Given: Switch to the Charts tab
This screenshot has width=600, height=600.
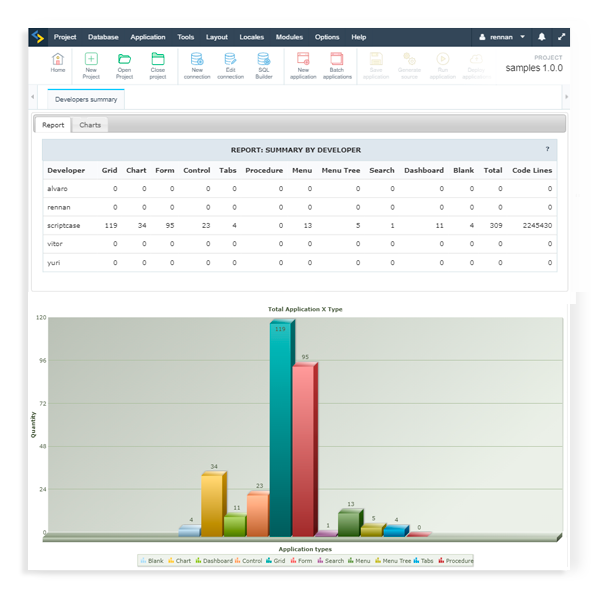Looking at the screenshot, I should [90, 125].
